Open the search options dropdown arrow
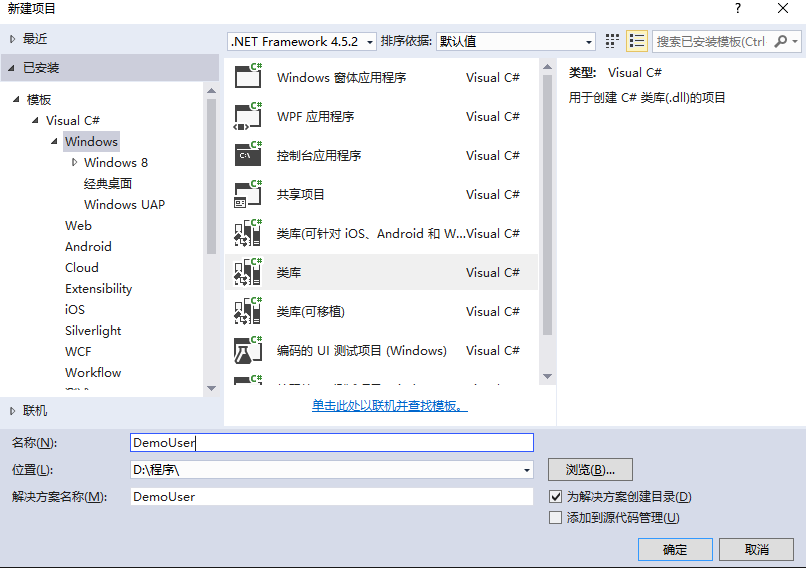This screenshot has height=568, width=806. point(795,41)
